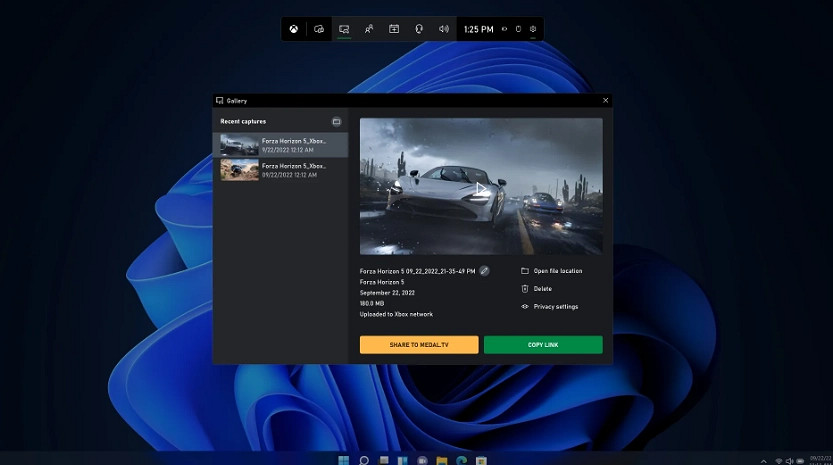Play the Forza Horizon 5 video preview
833x465 pixels.
point(481,187)
